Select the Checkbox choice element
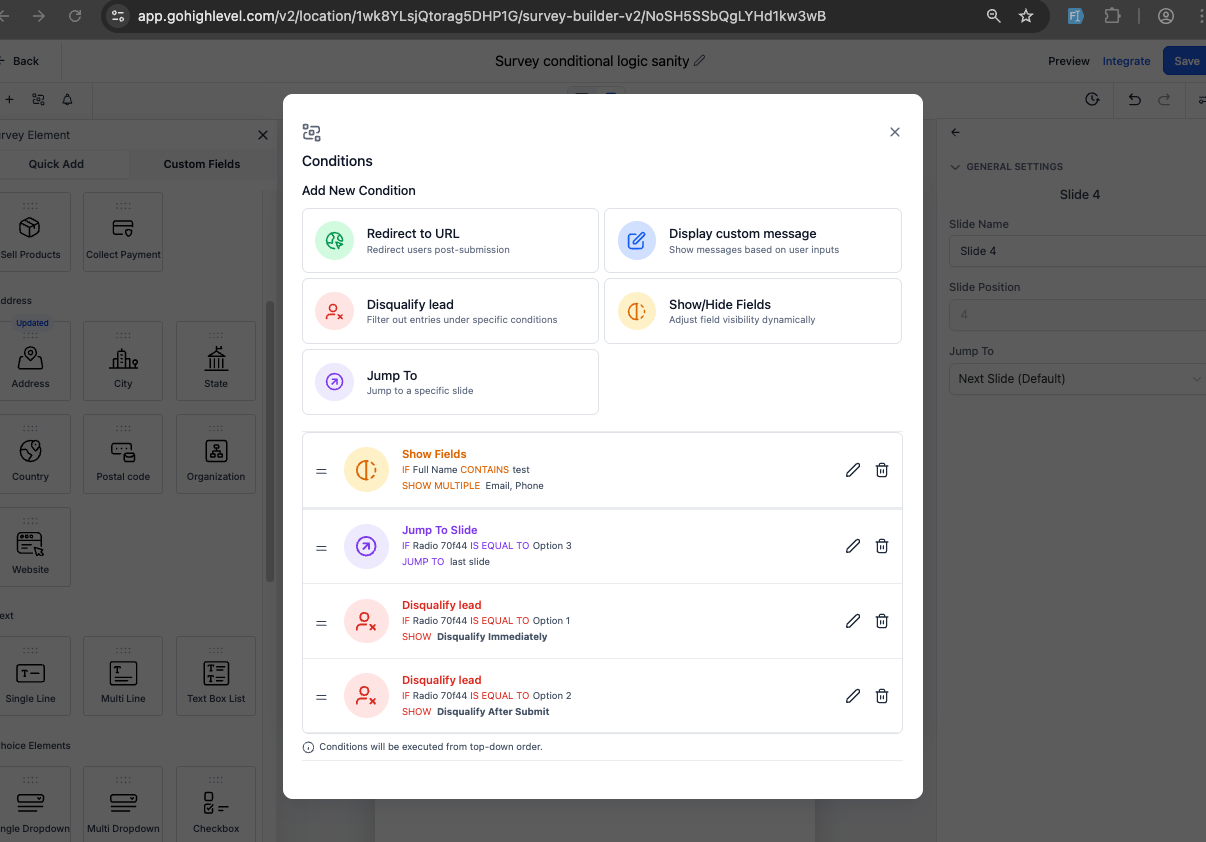The height and width of the screenshot is (842, 1206). tap(215, 803)
